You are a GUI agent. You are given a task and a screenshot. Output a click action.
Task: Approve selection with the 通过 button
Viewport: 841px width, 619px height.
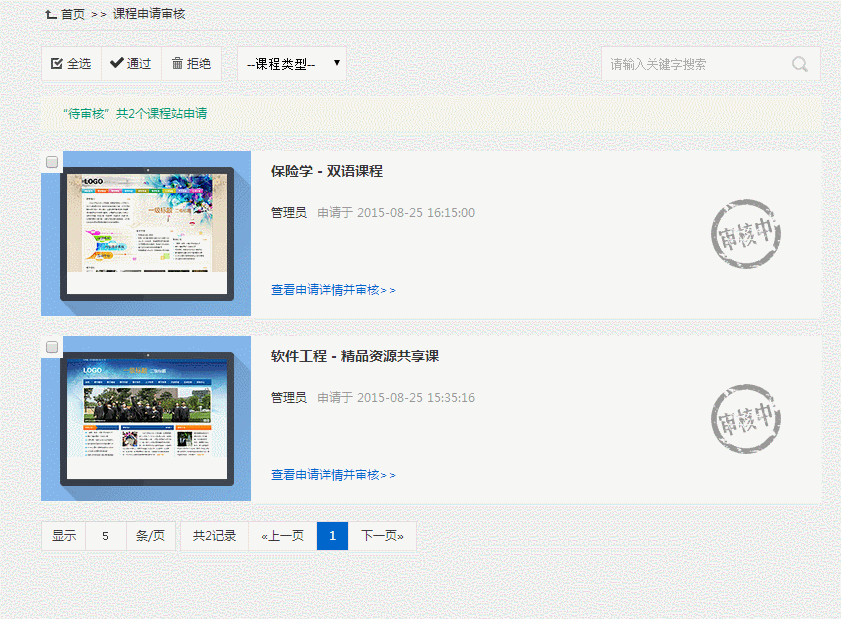(131, 64)
